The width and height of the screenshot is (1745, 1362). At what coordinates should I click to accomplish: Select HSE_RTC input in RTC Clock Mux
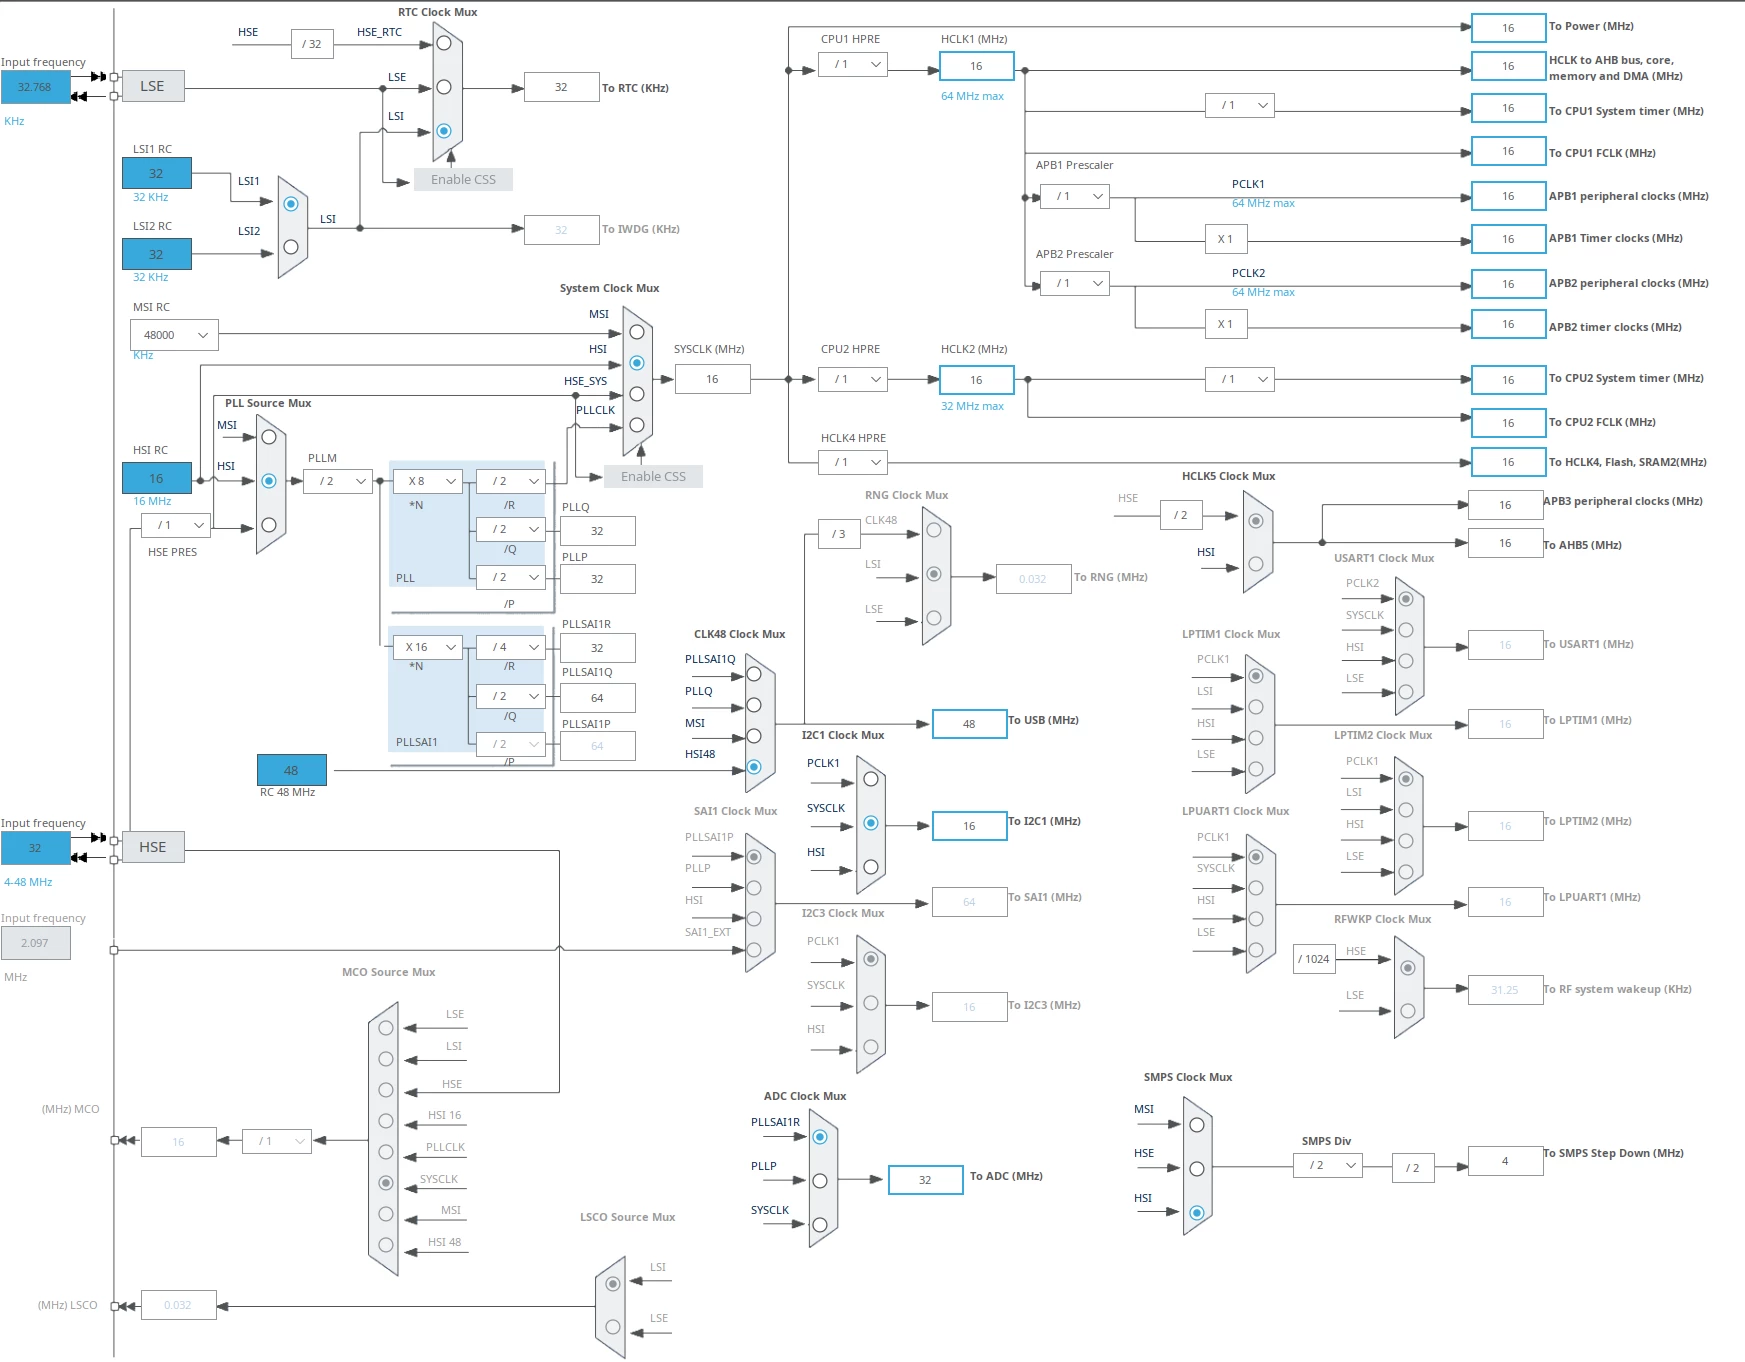click(x=444, y=43)
